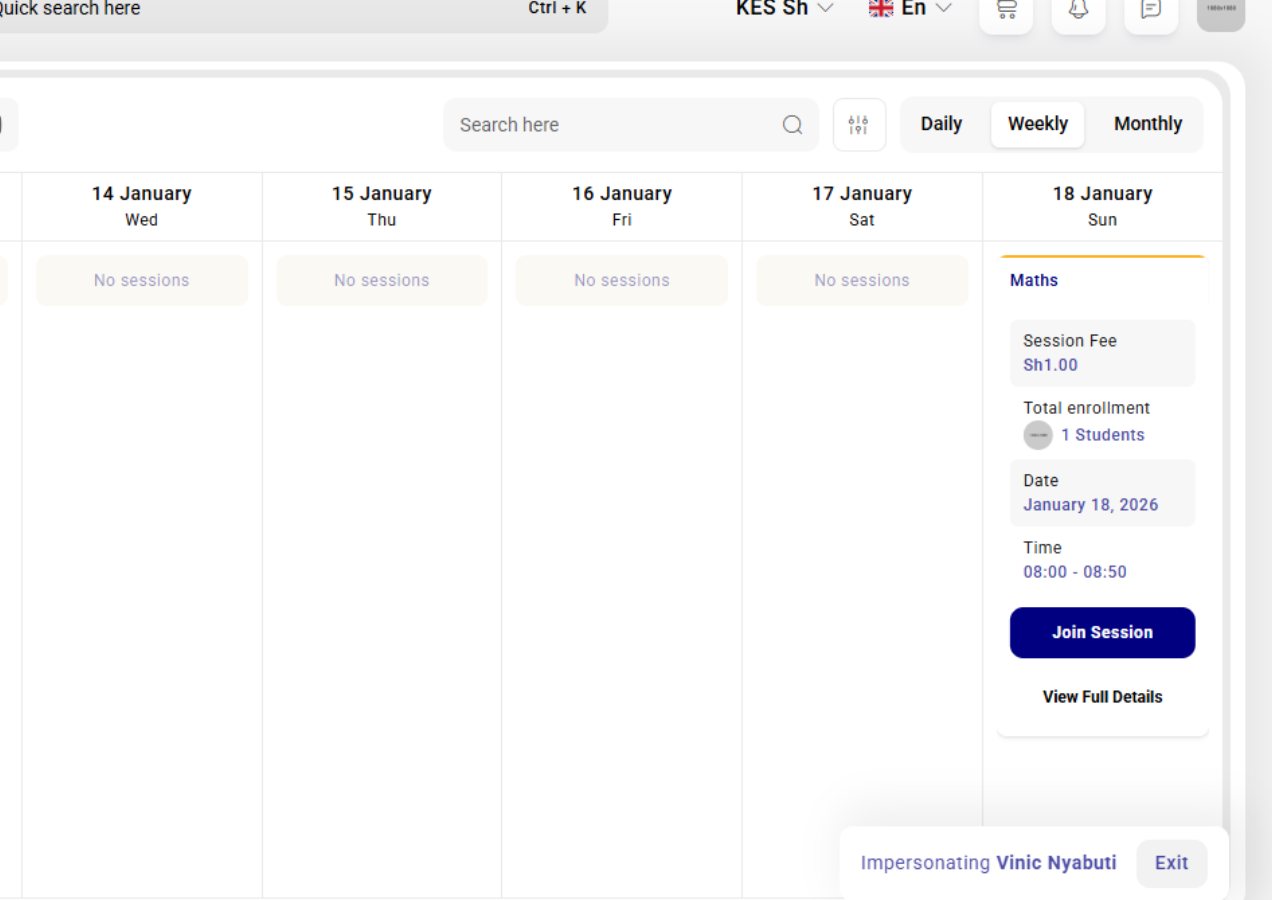Click the user profile avatar
This screenshot has width=1272, height=900.
click(x=1220, y=10)
